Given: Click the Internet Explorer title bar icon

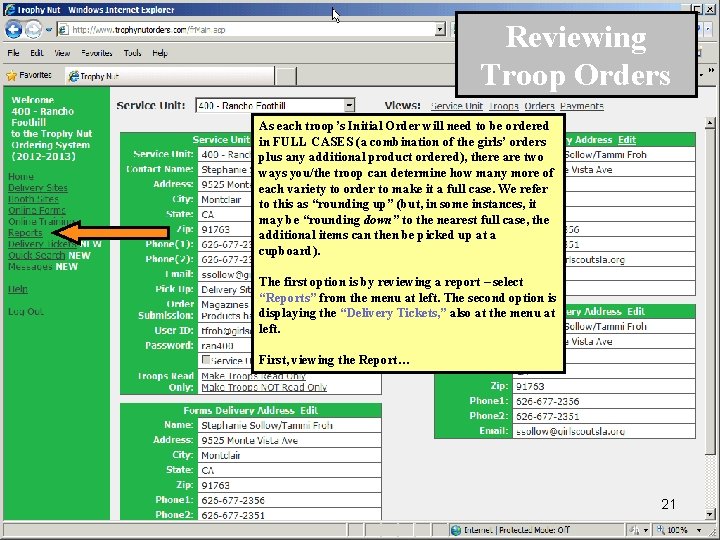Looking at the screenshot, I should tap(9, 10).
